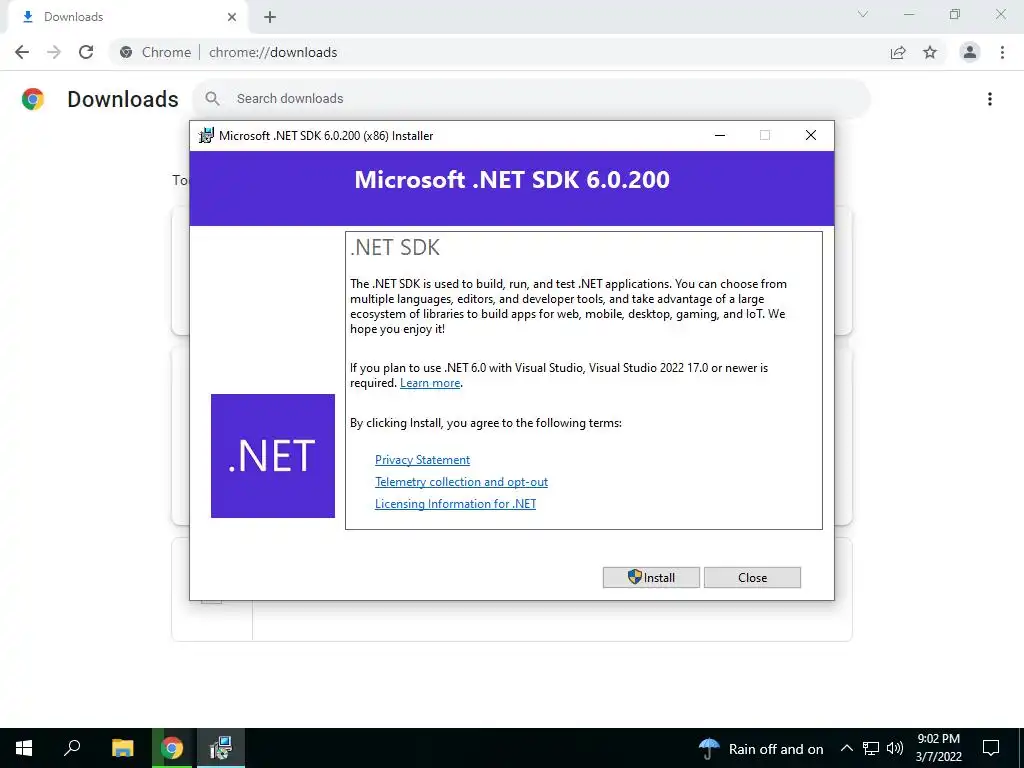Close the Downloads tab
Image resolution: width=1024 pixels, height=768 pixels.
[232, 17]
